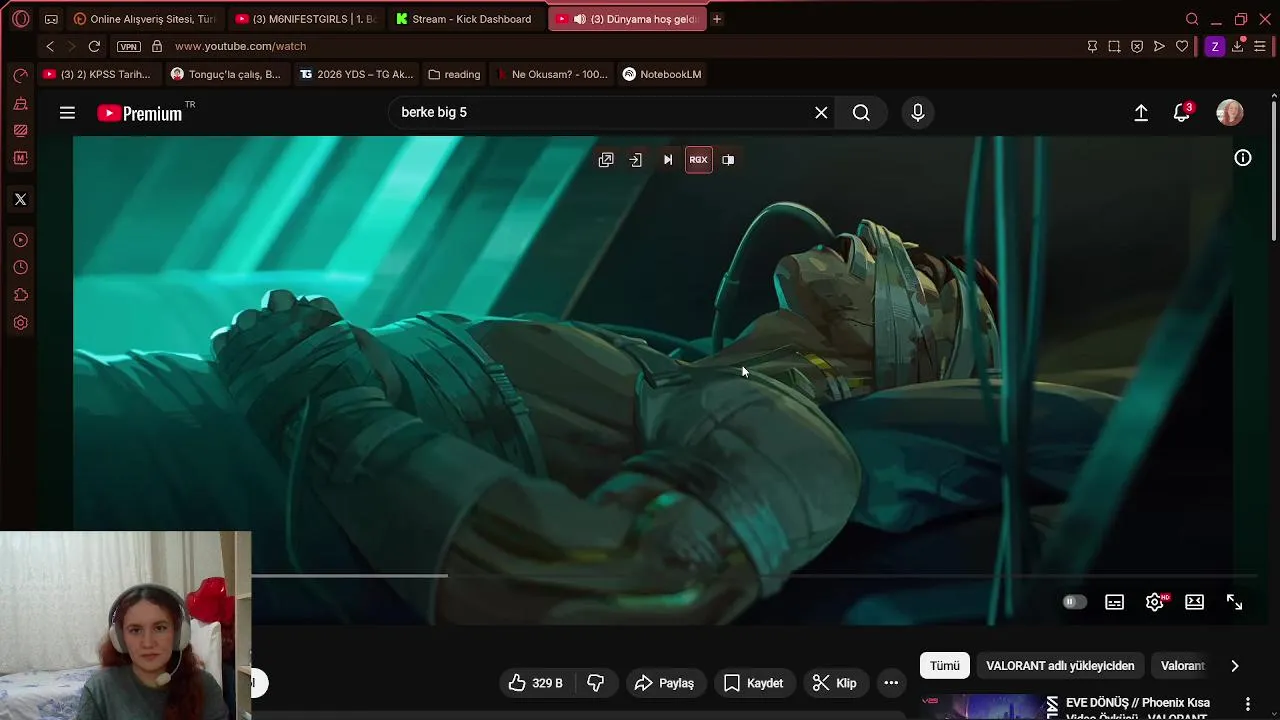This screenshot has width=1280, height=720.
Task: Open the video info card icon
Action: [1243, 158]
